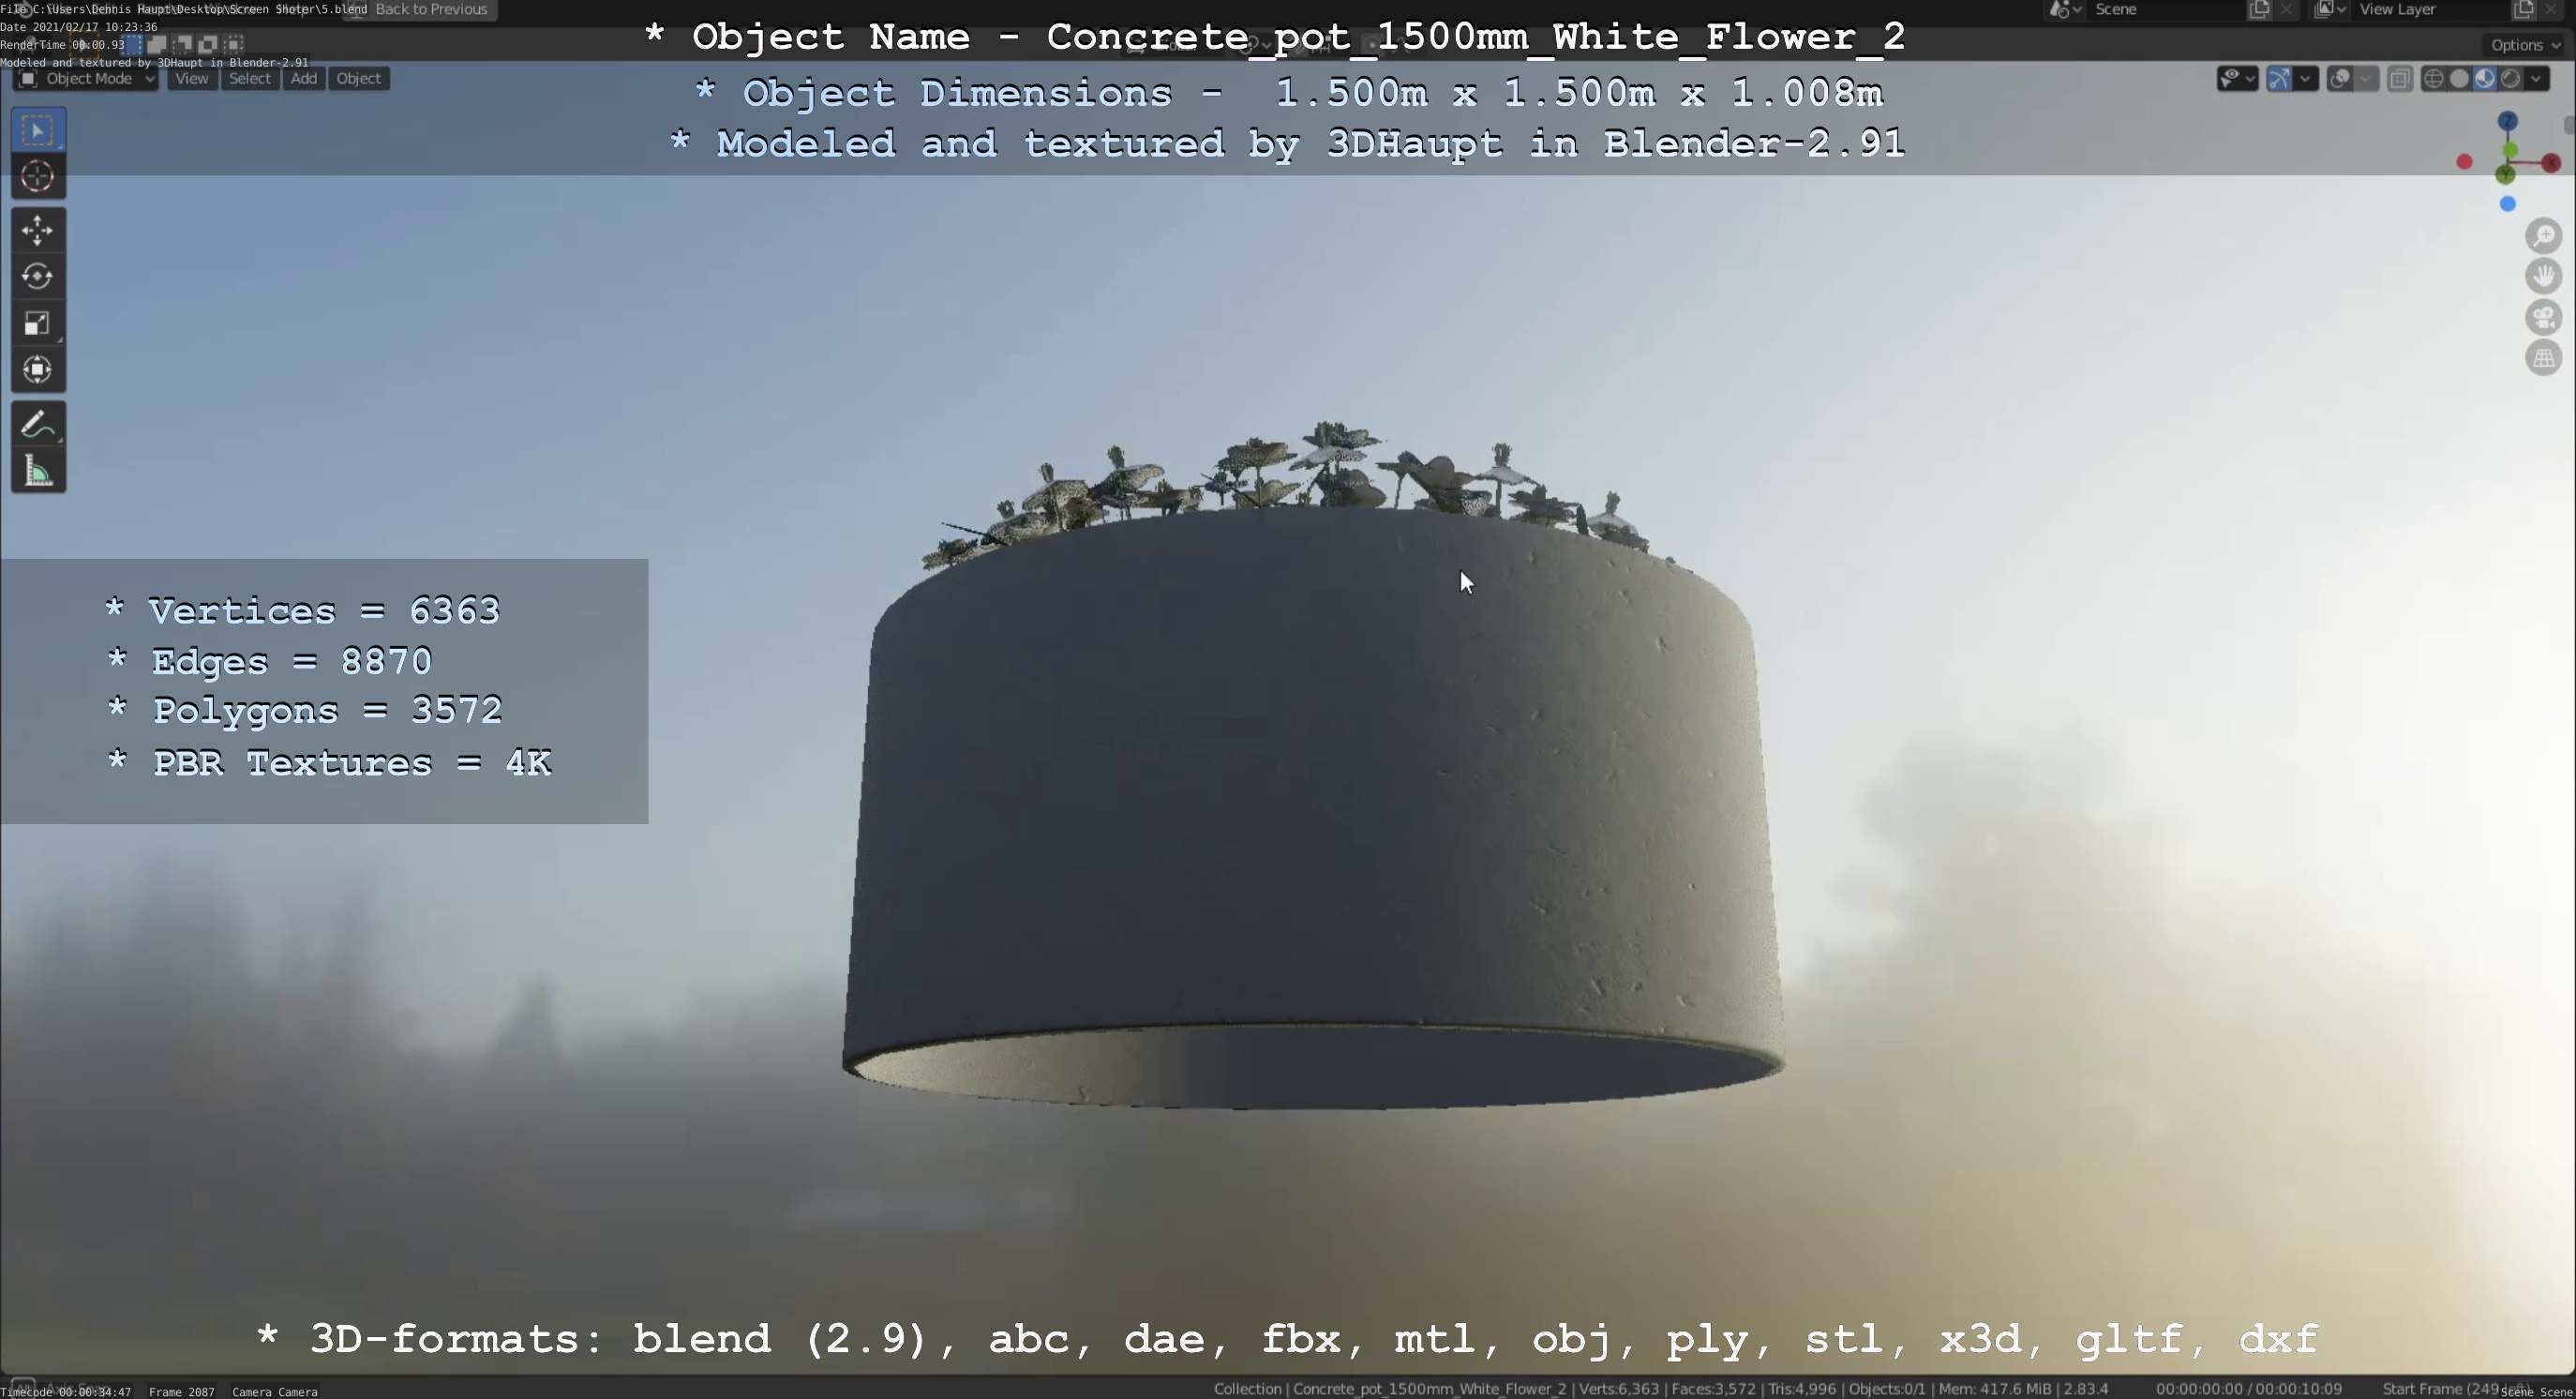Choose the Rotate tool

pos(38,276)
